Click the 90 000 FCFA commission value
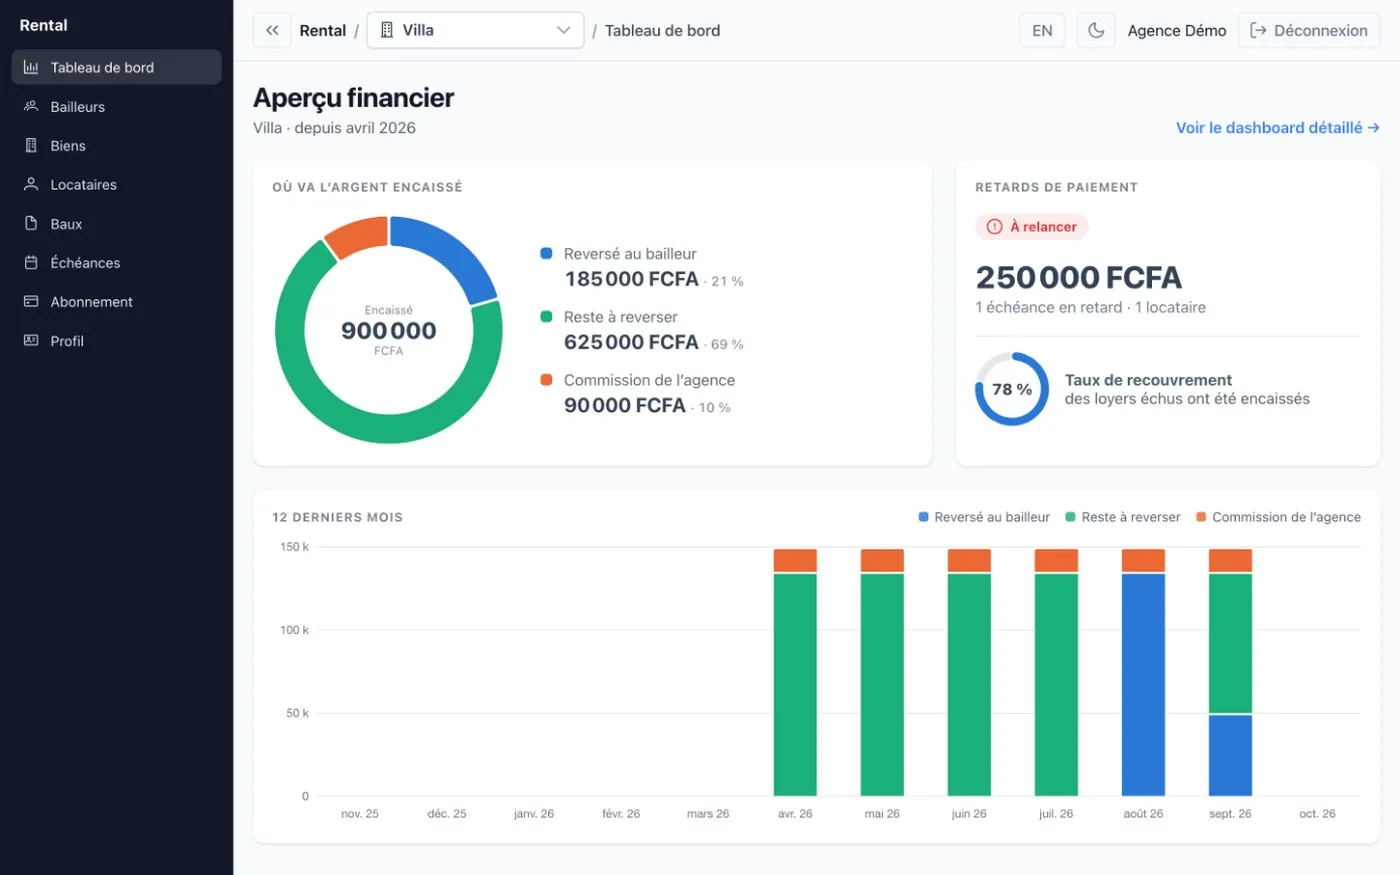This screenshot has width=1400, height=875. (x=625, y=405)
